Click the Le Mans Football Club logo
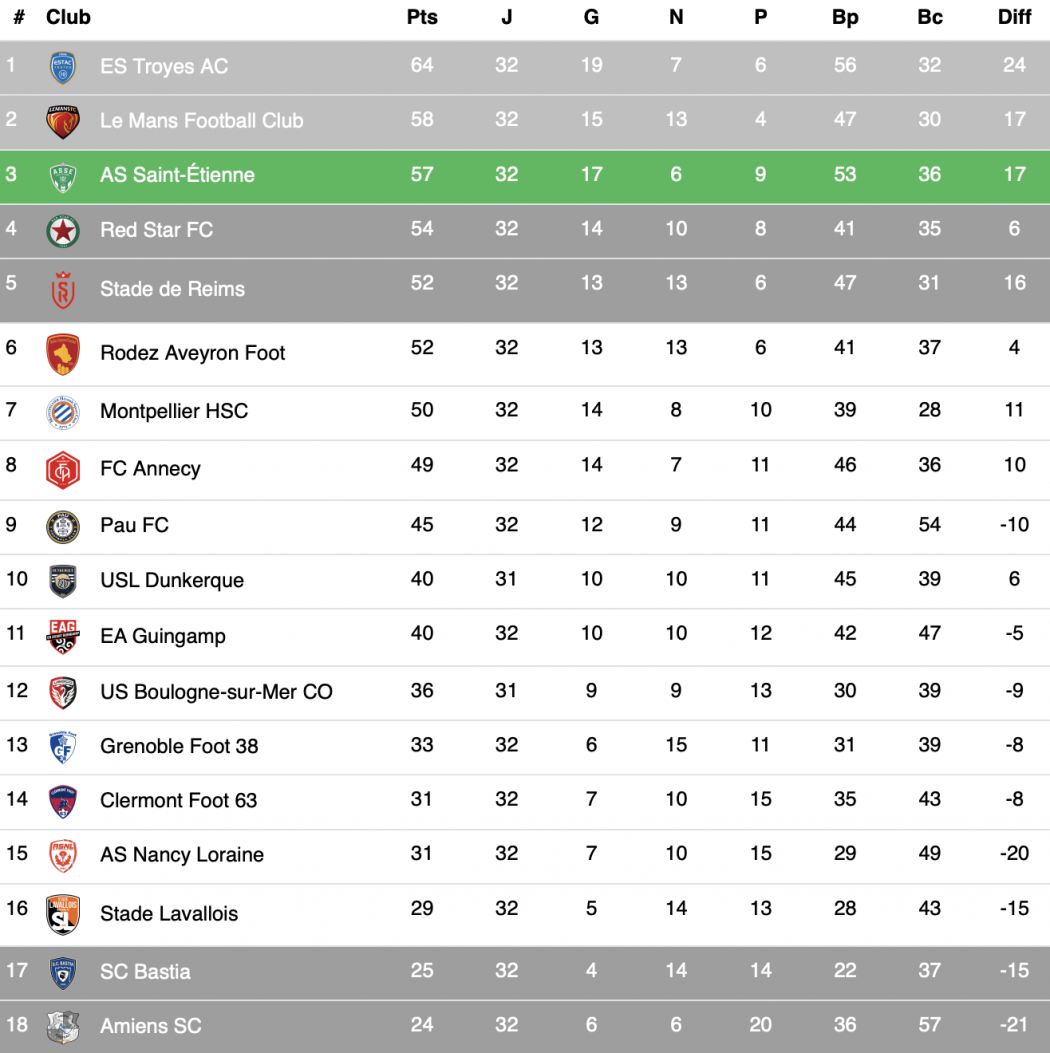Viewport: 1050px width, 1053px height. [x=63, y=121]
